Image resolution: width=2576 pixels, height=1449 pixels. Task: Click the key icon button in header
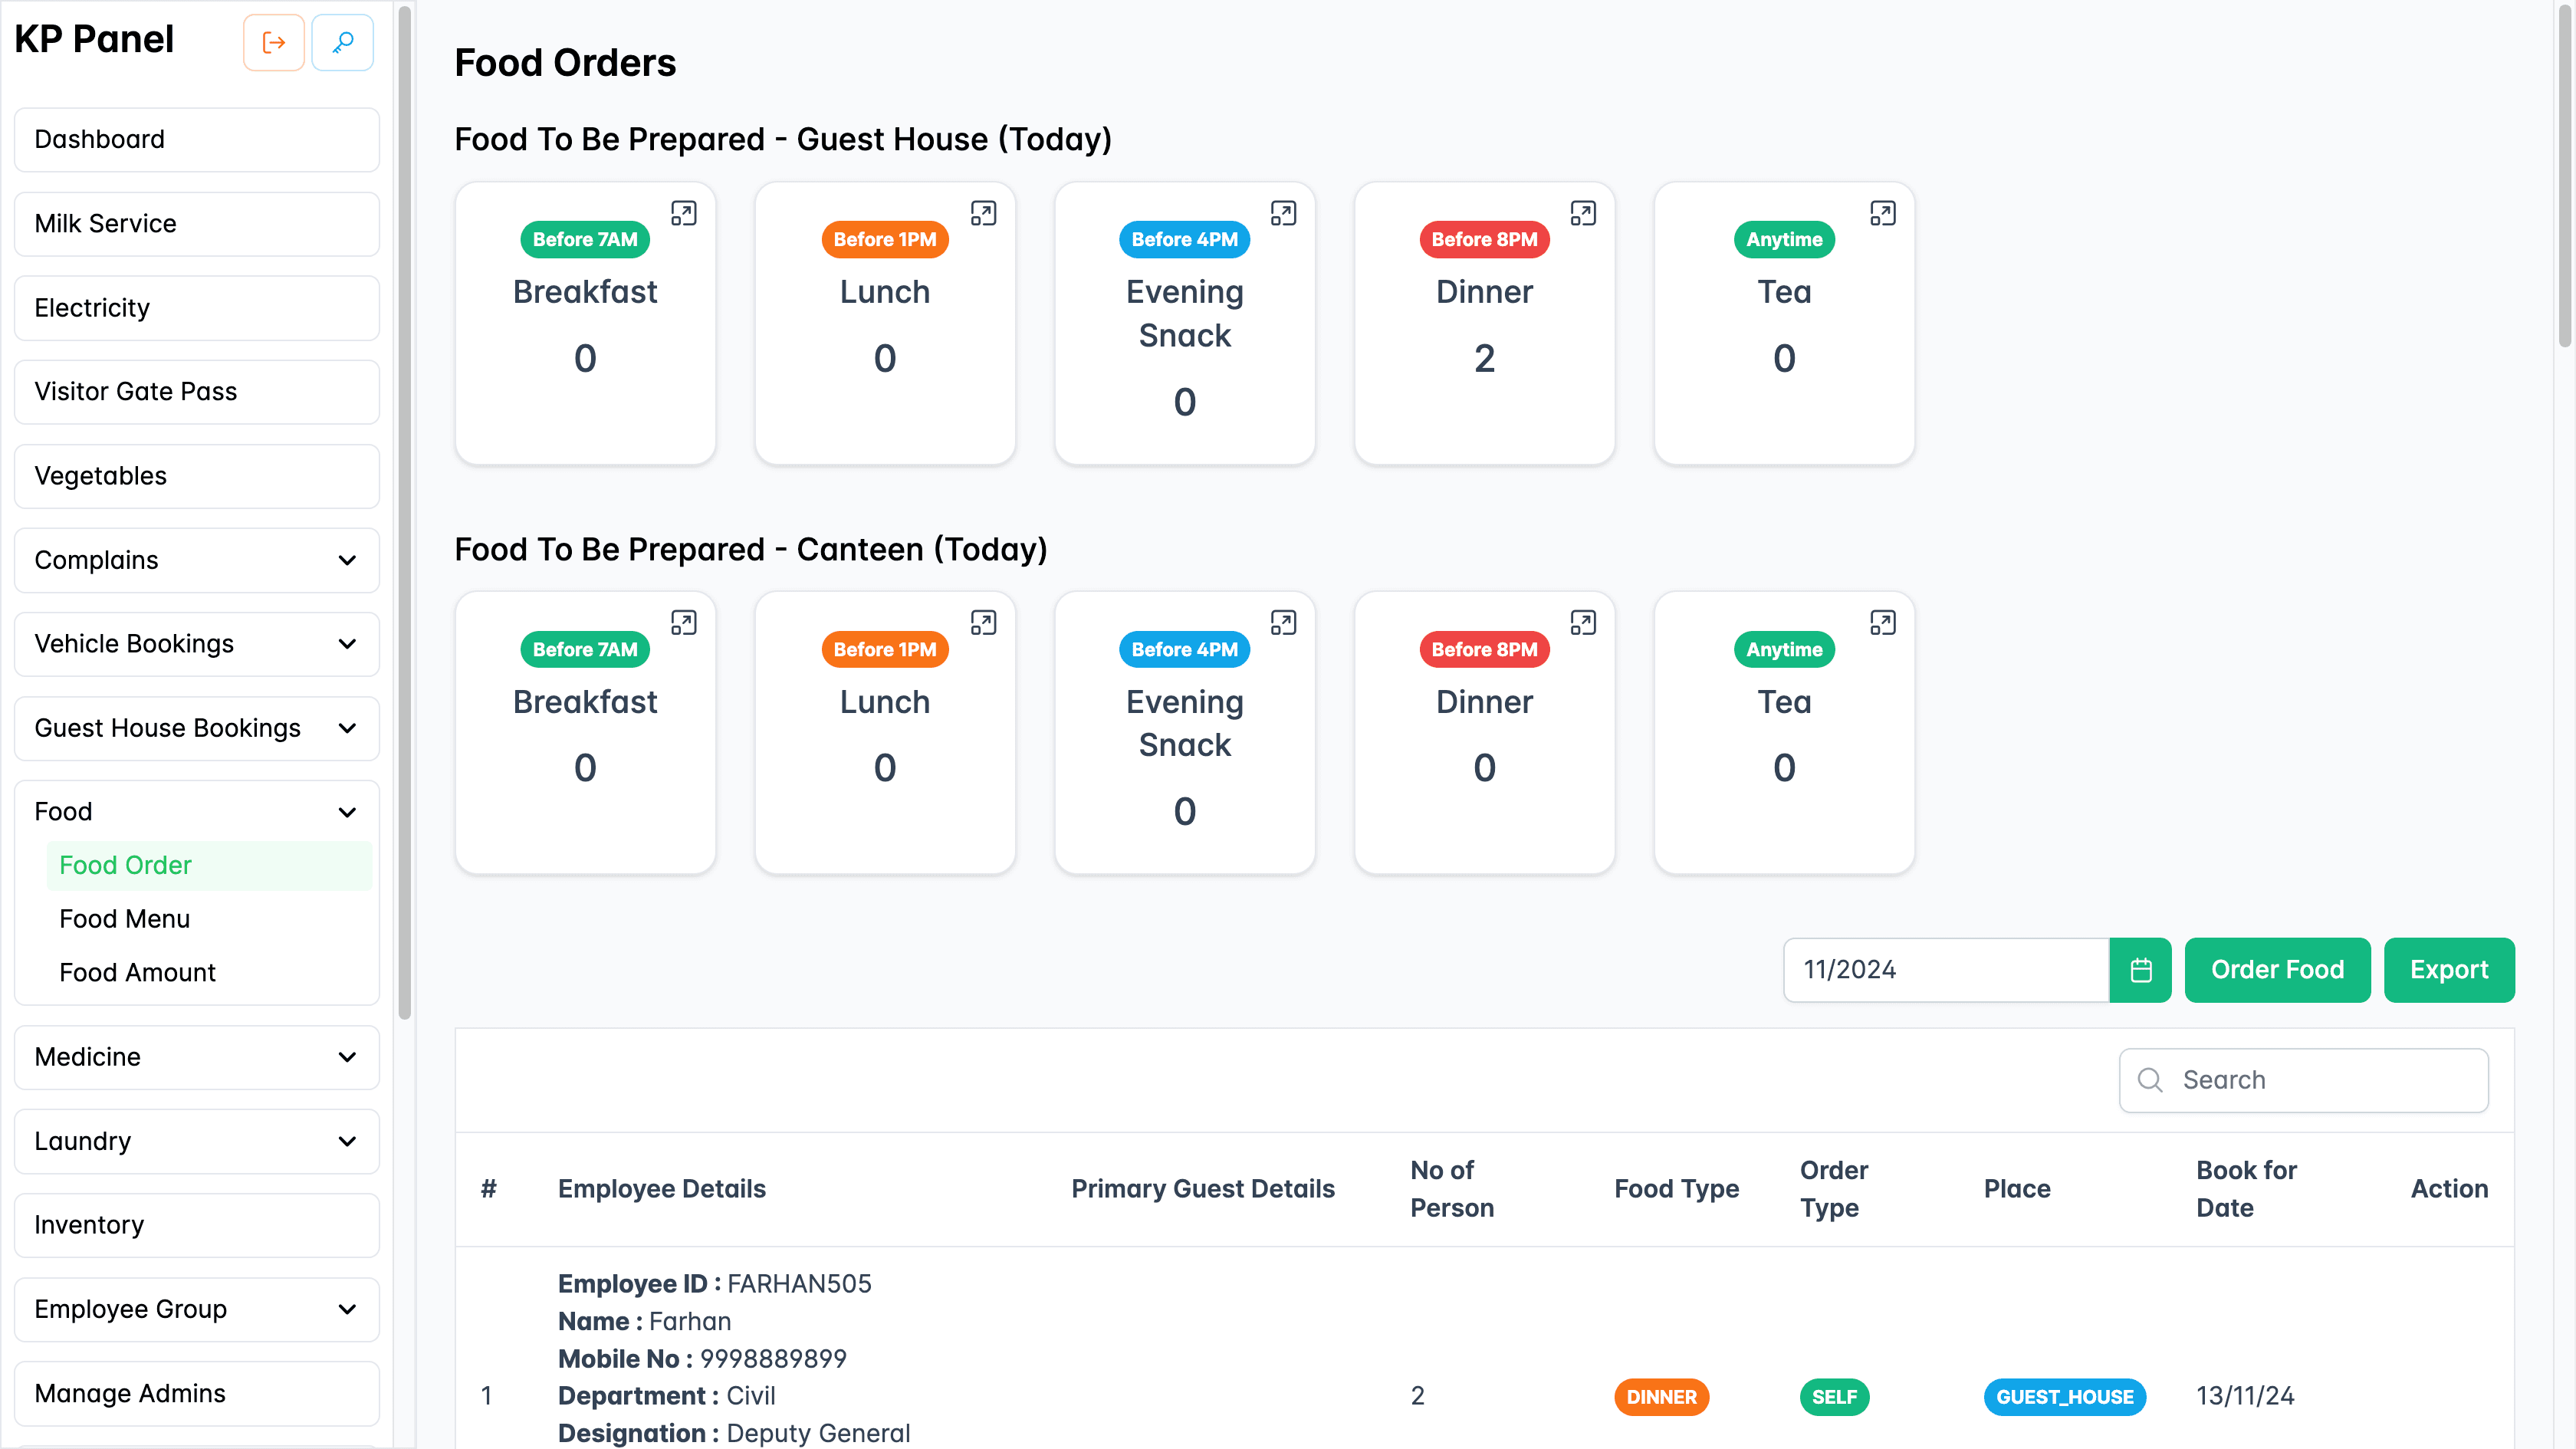pos(342,42)
